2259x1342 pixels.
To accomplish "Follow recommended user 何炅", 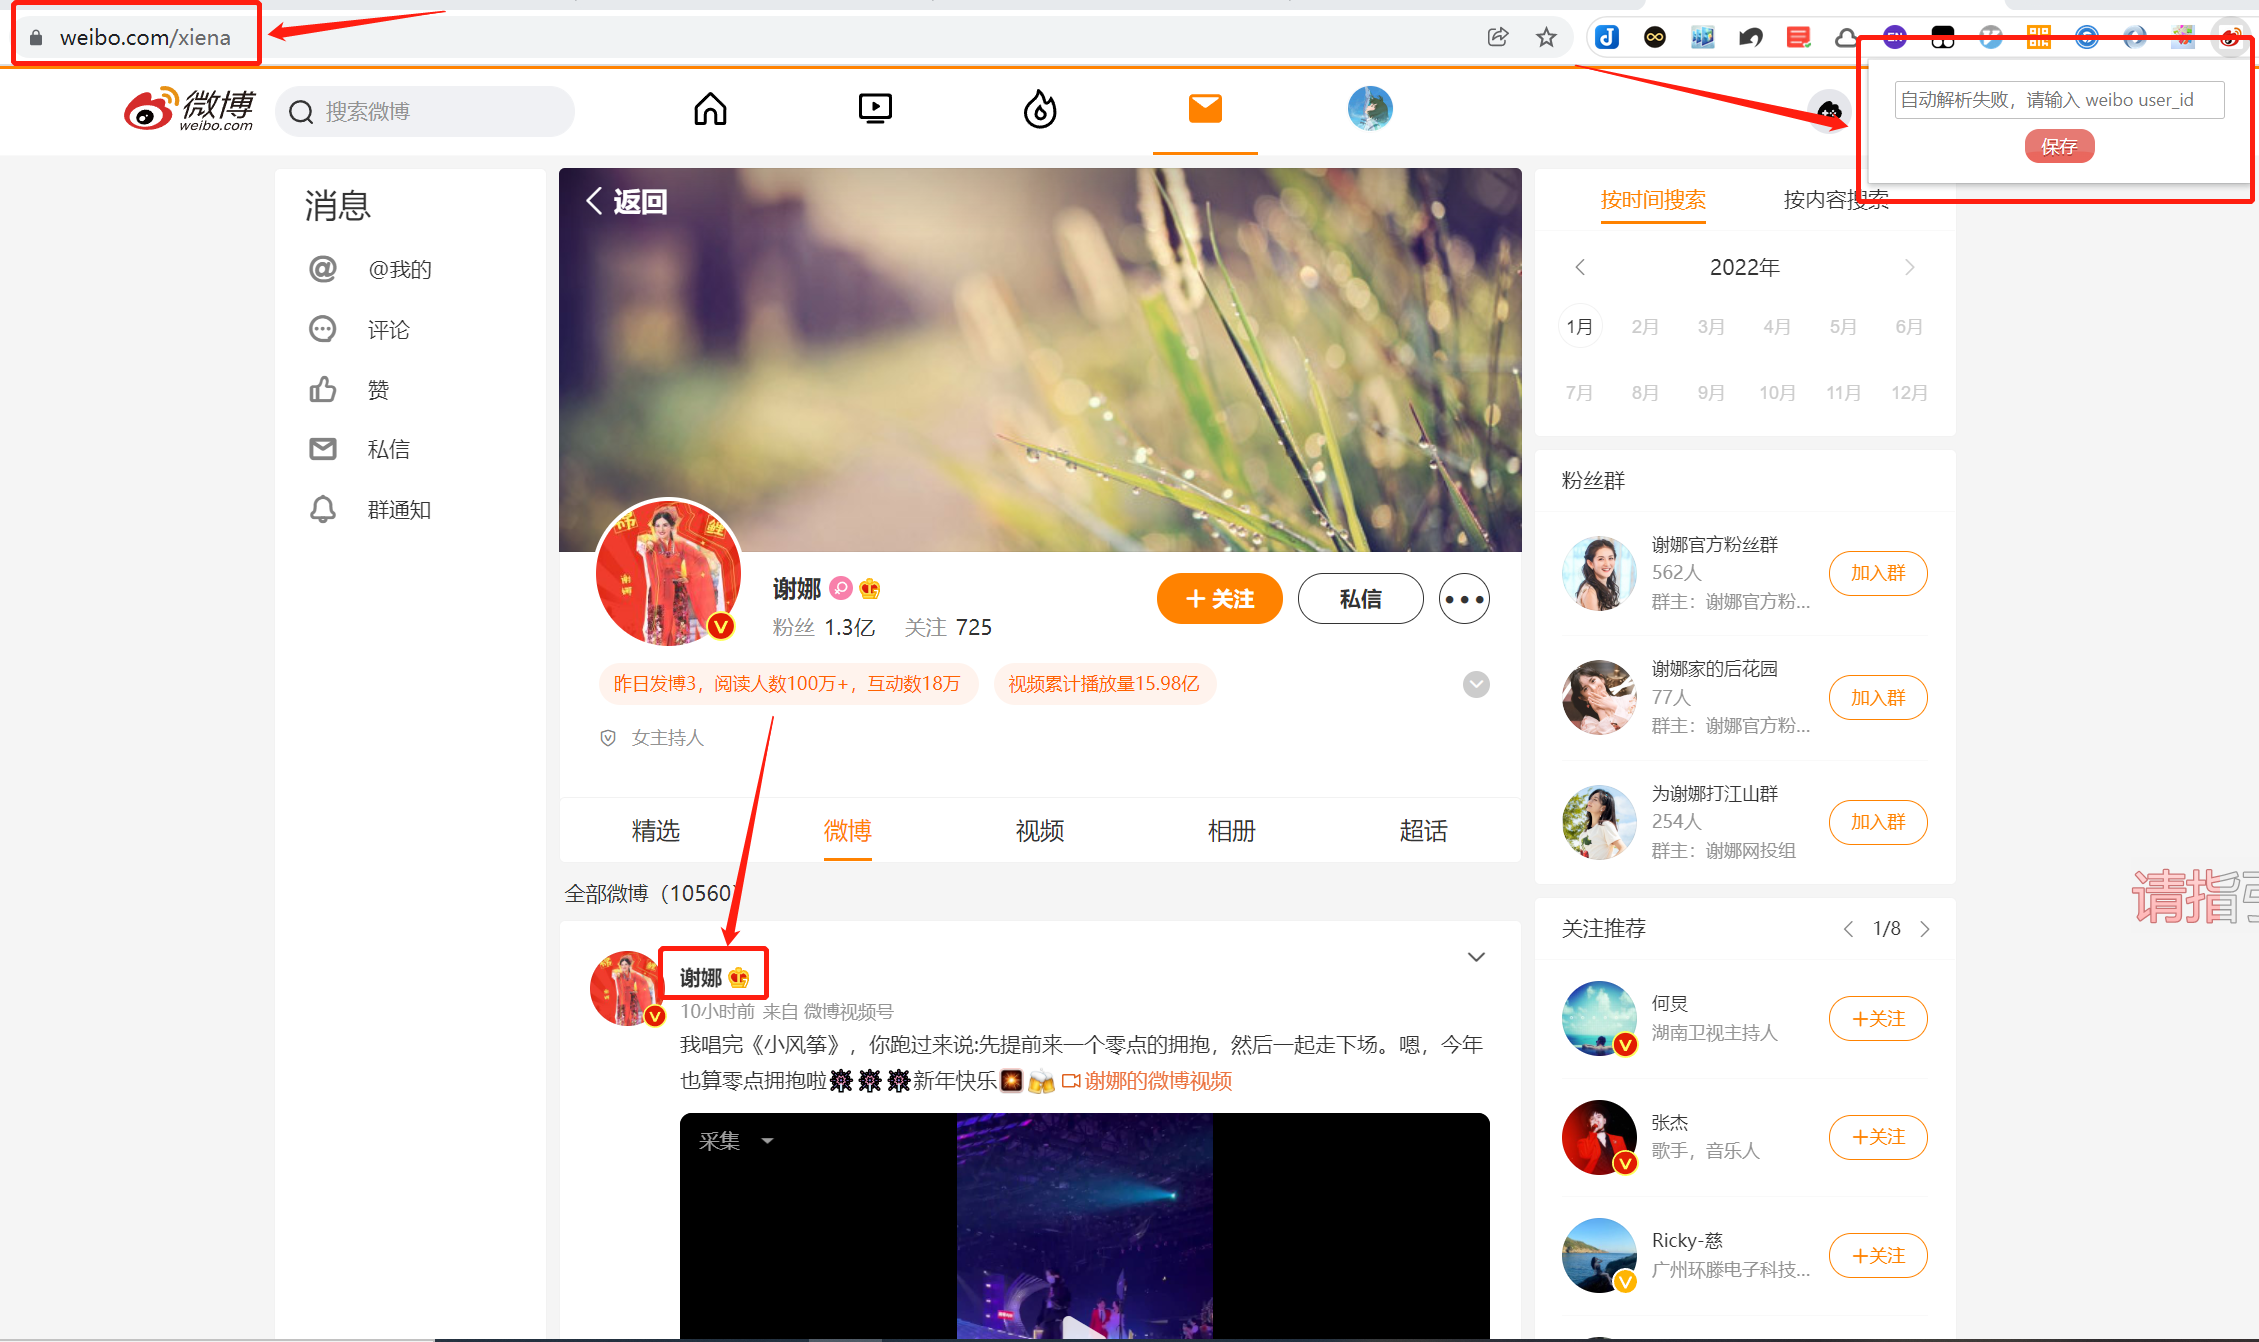I will click(x=1877, y=1018).
